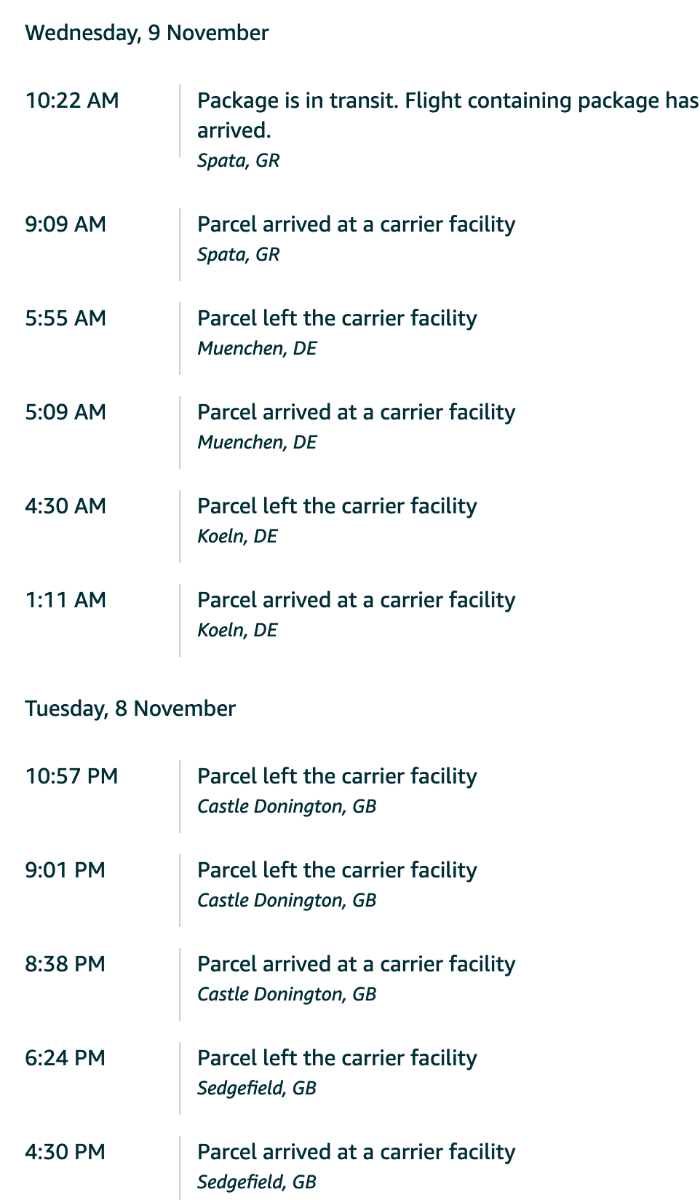Screen dimensions: 700x1200
Task: Click the Wednesday, 9 November date header
Action: click(x=147, y=33)
